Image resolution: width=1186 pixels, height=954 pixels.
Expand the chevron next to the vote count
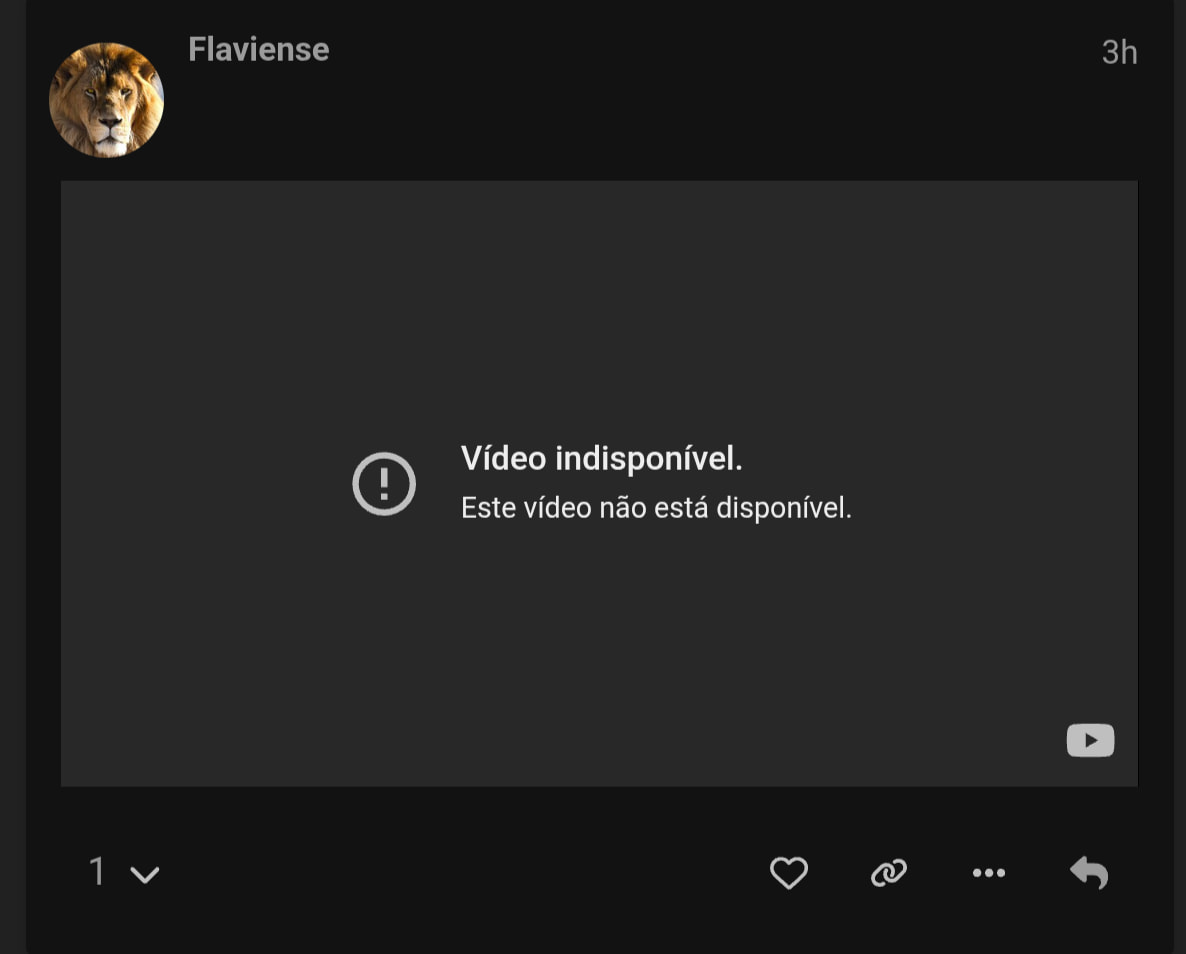[145, 875]
